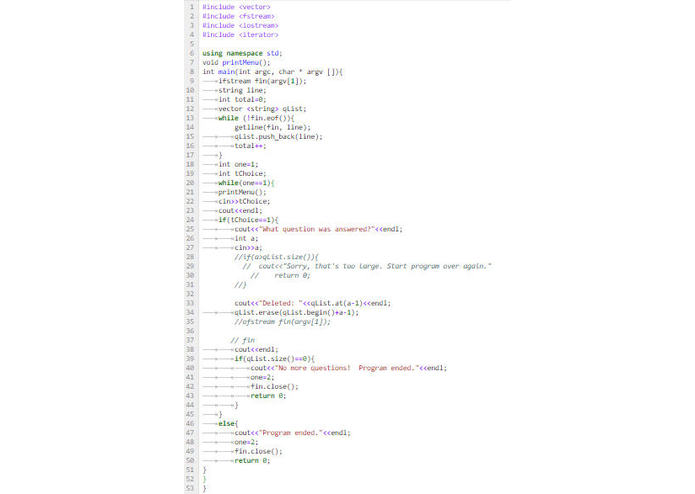Click line number 32 in the gutter

pos(190,294)
